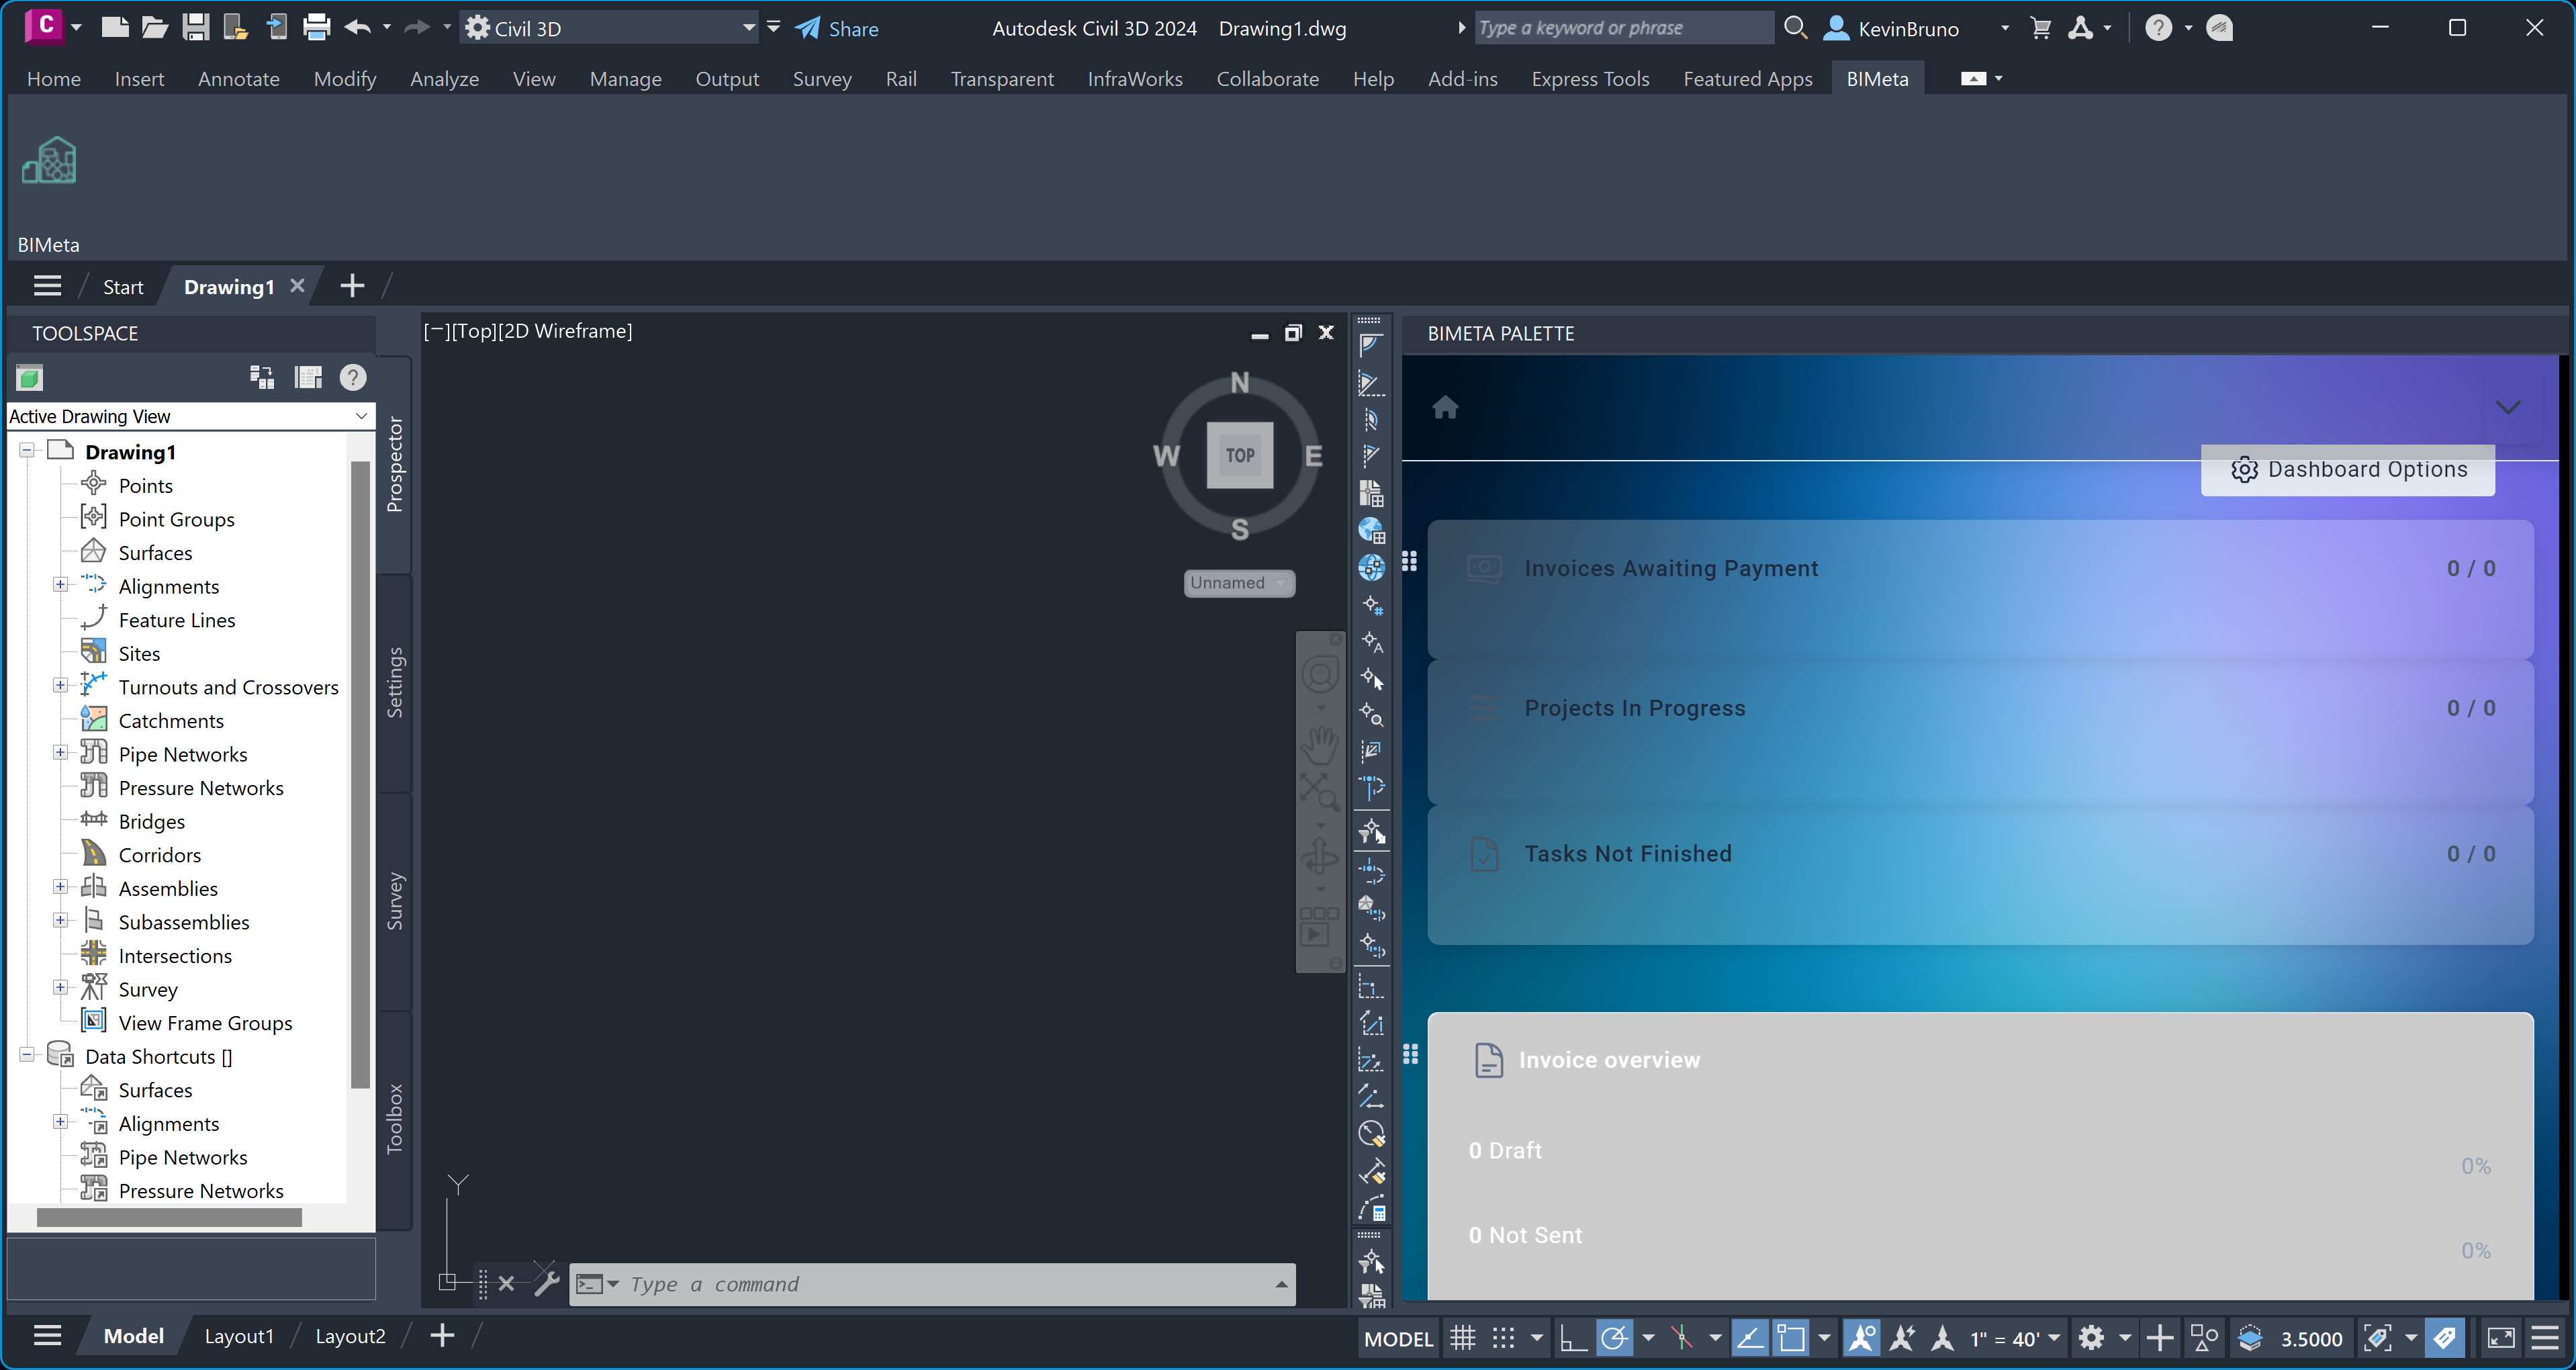Switch to the Annotate ribbon tab

(239, 78)
